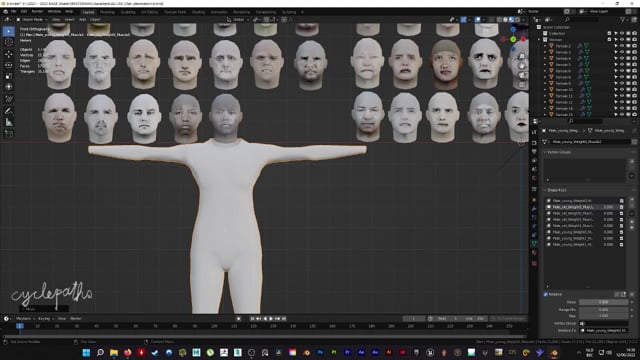Click the Range Max value field
Viewport: 640px width, 360px height.
pos(603,316)
